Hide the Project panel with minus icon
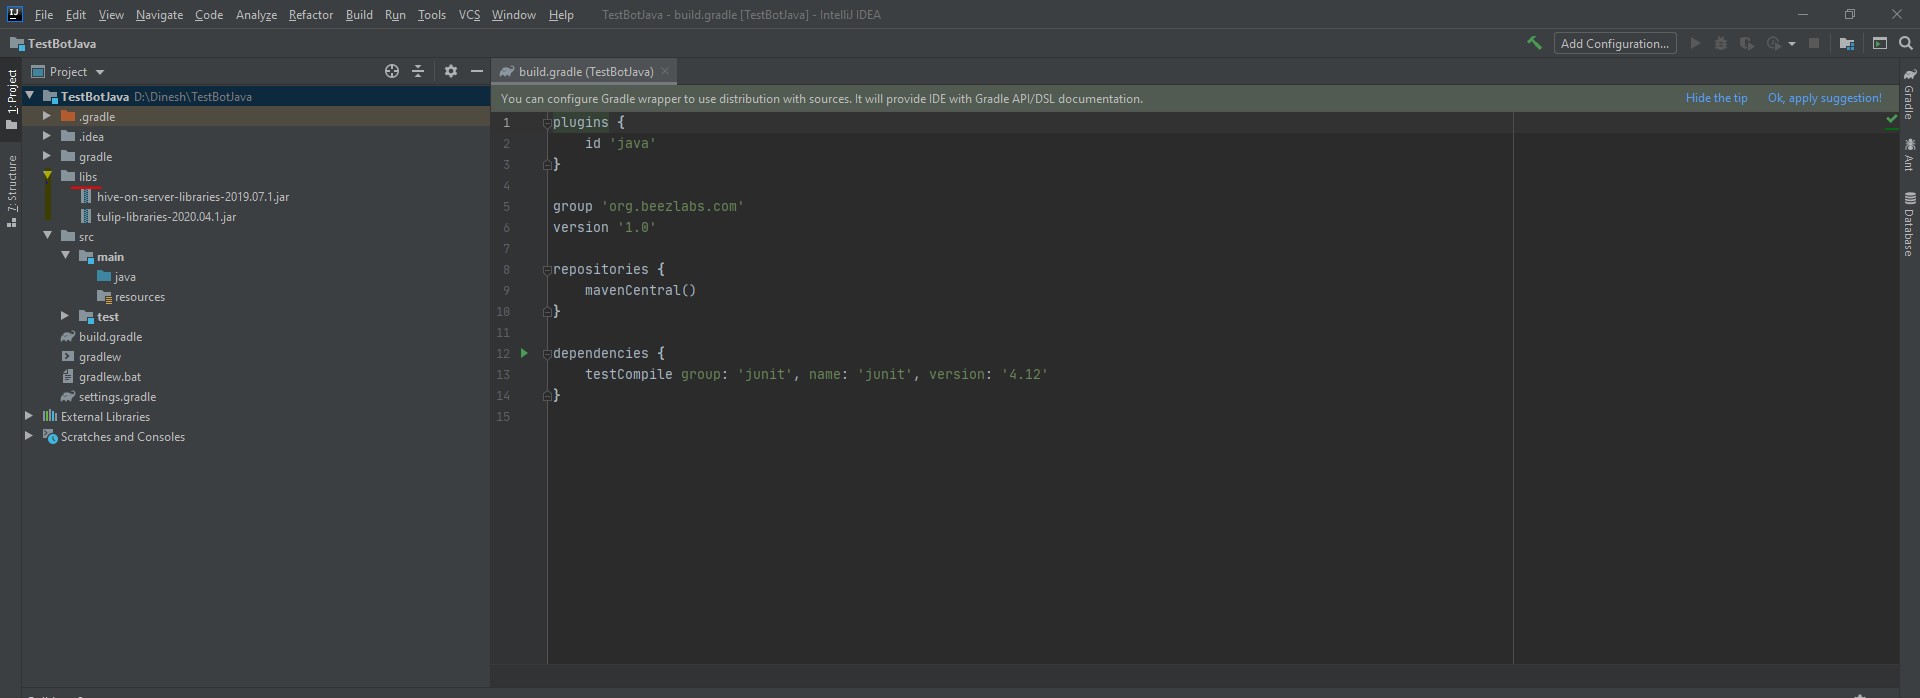The width and height of the screenshot is (1920, 698). tap(477, 71)
